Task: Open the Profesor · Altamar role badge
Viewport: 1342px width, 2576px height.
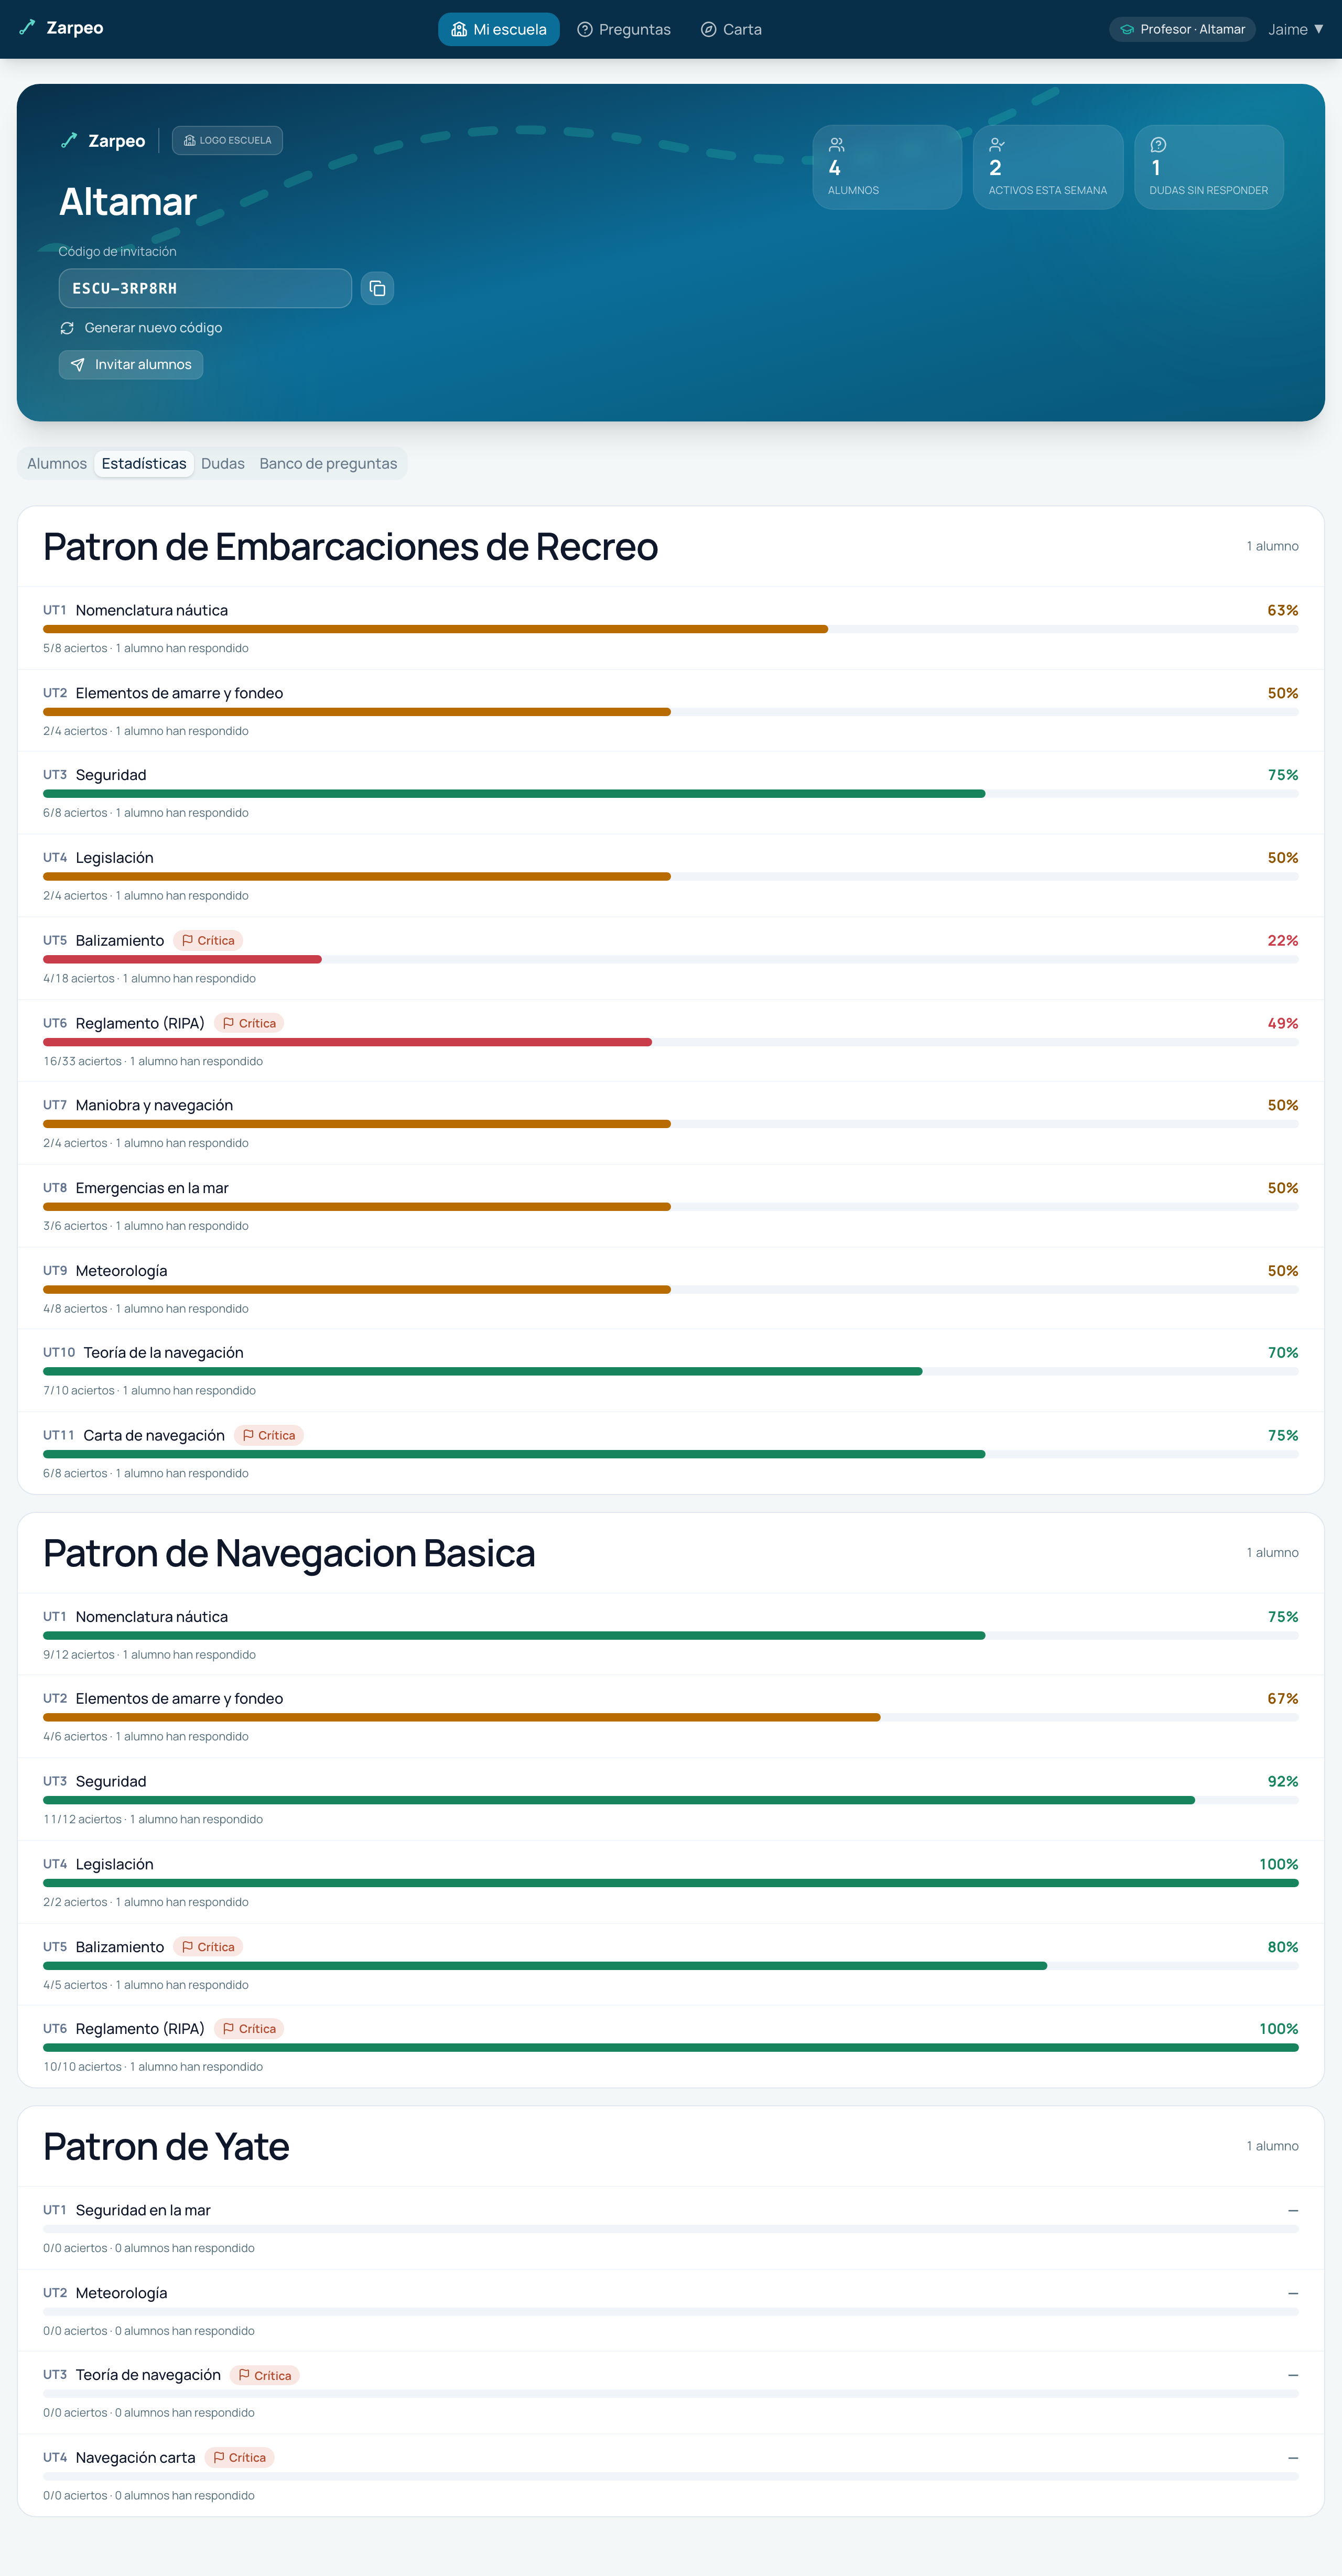Action: [x=1182, y=29]
